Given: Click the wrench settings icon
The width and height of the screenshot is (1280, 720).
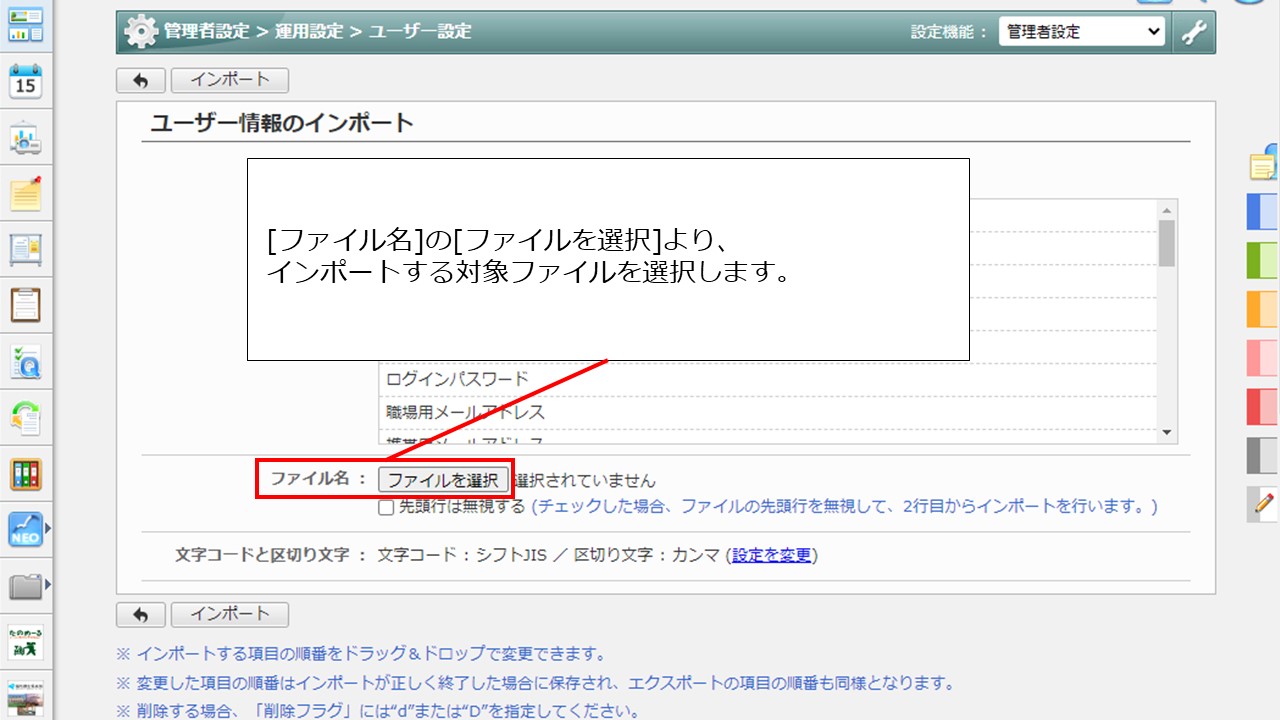Looking at the screenshot, I should point(1194,32).
